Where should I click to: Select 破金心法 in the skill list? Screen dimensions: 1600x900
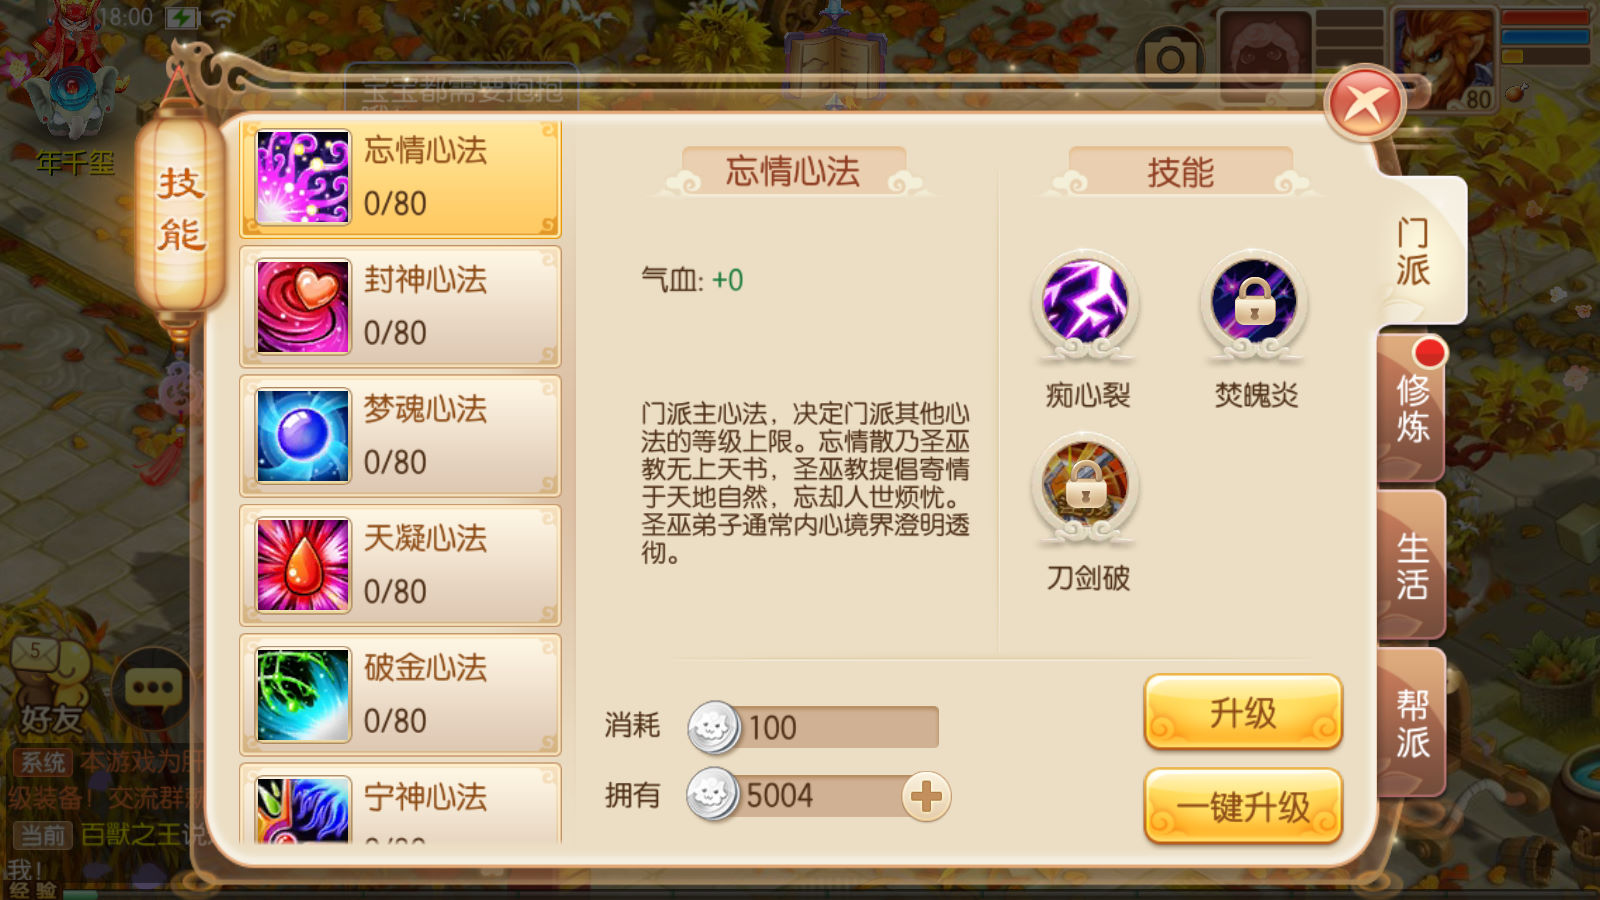[400, 694]
